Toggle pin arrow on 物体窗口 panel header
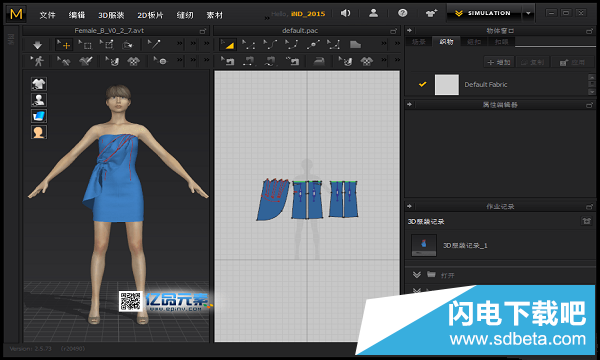The width and height of the screenshot is (600, 360). pos(409,30)
